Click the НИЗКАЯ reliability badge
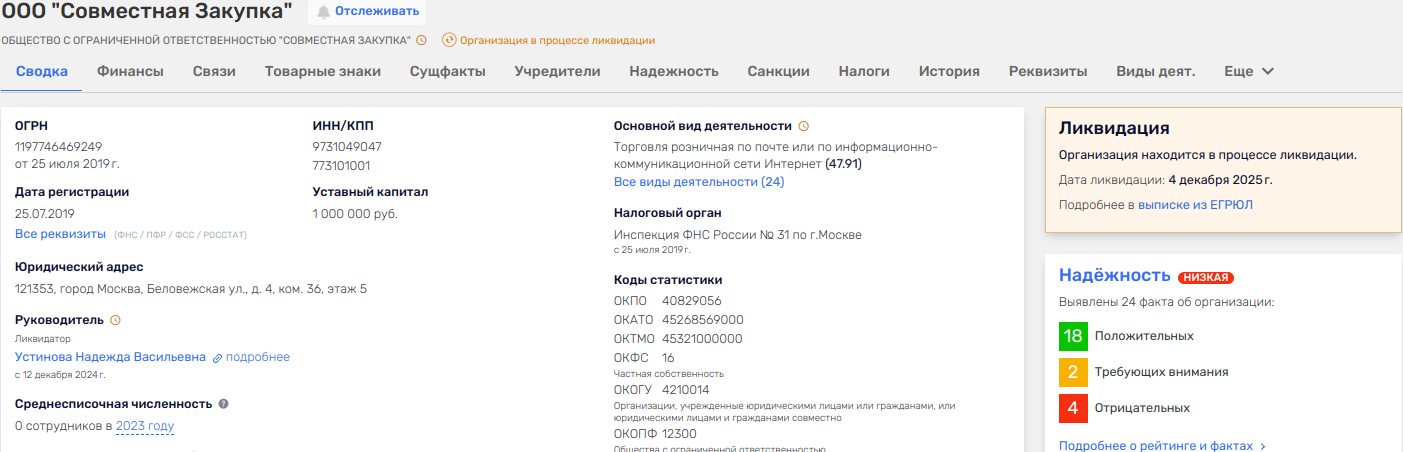 click(1205, 278)
